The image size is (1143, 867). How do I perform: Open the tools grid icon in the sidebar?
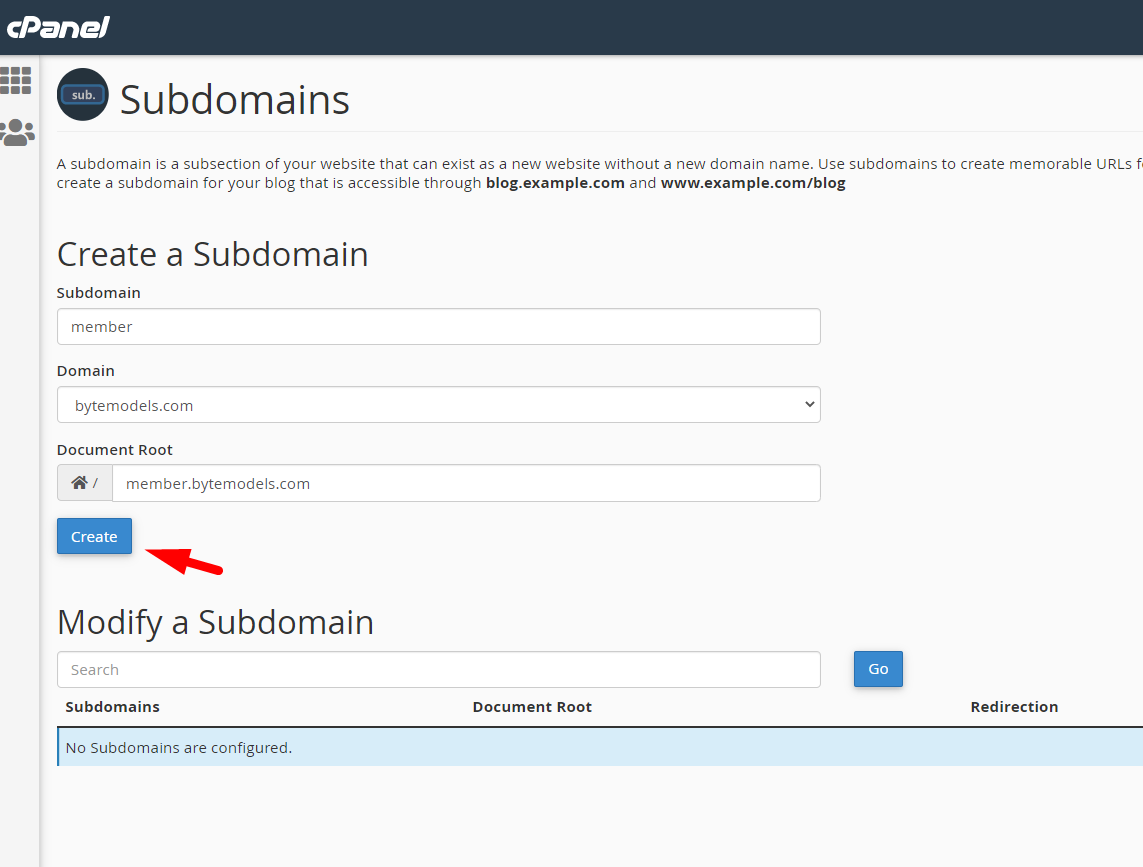pyautogui.click(x=16, y=81)
